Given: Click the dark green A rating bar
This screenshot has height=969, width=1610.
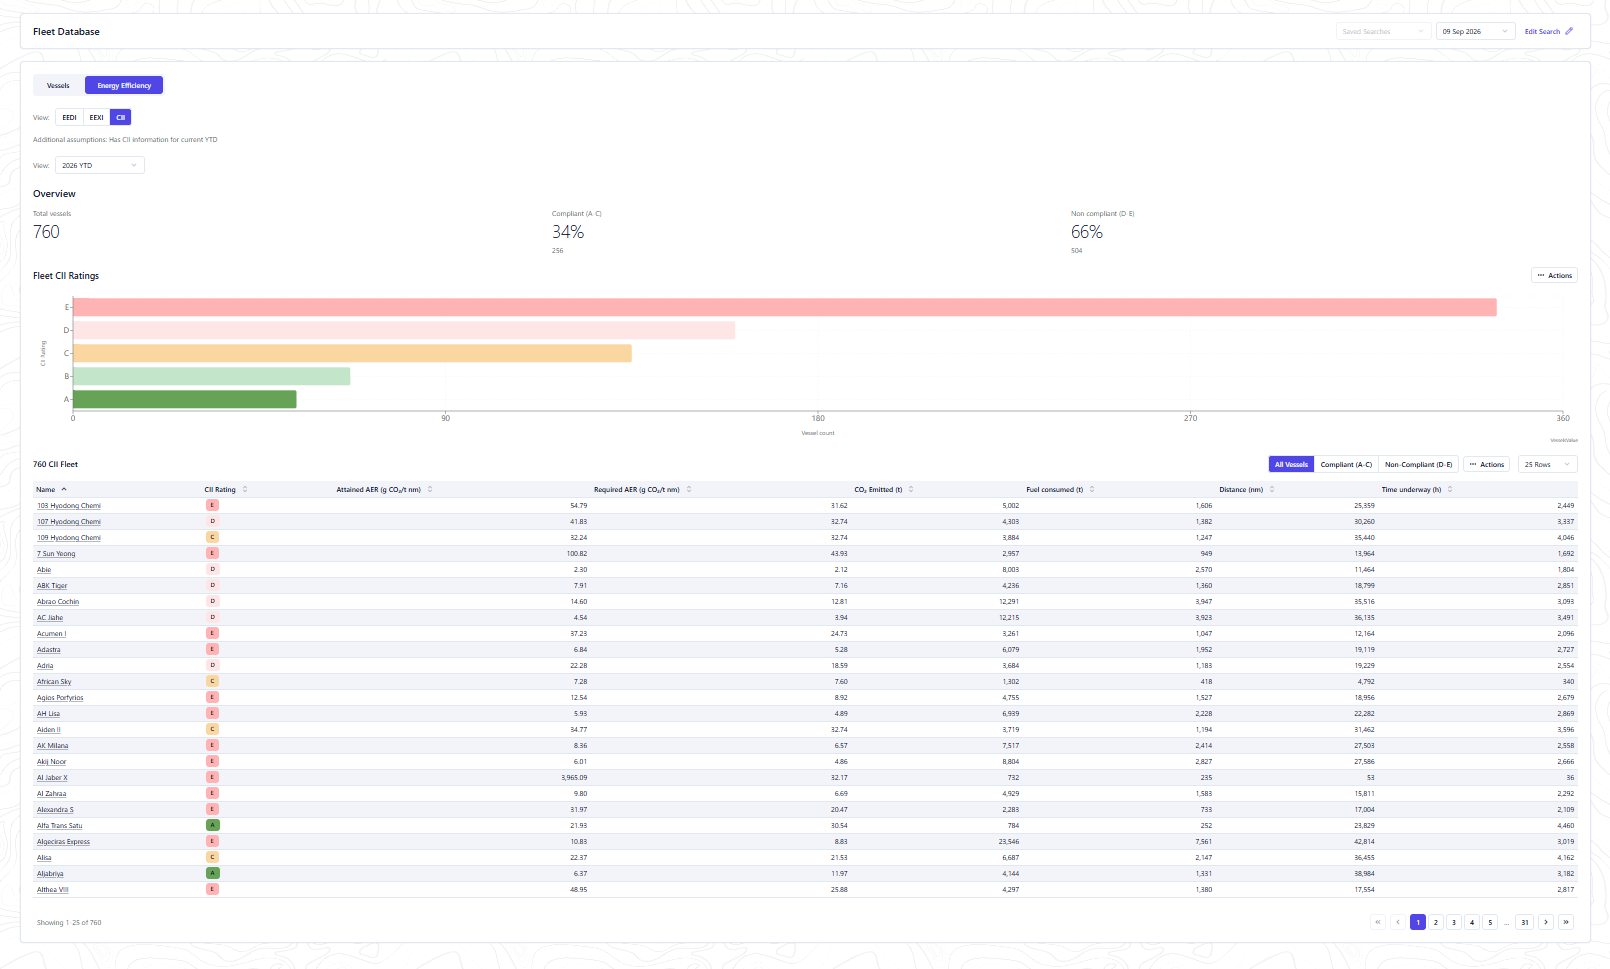Looking at the screenshot, I should (185, 399).
